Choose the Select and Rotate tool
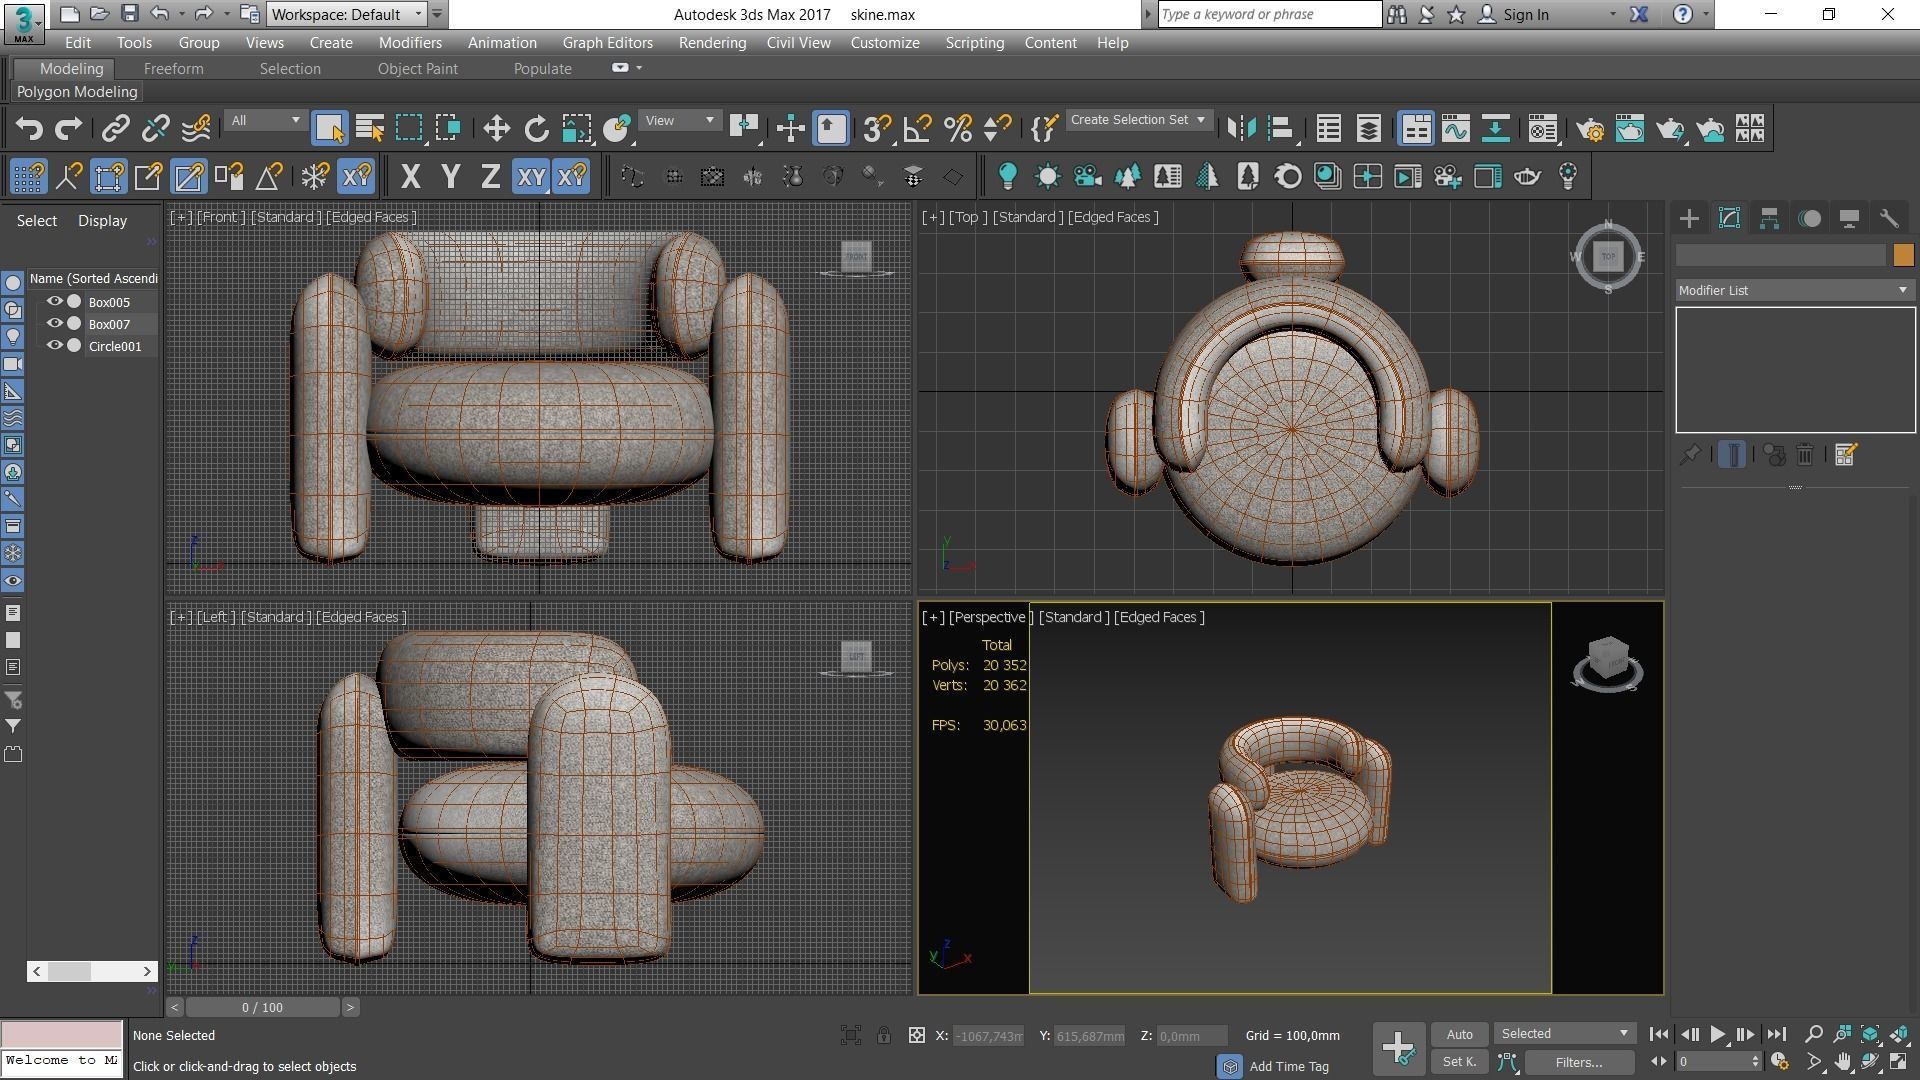 [536, 129]
